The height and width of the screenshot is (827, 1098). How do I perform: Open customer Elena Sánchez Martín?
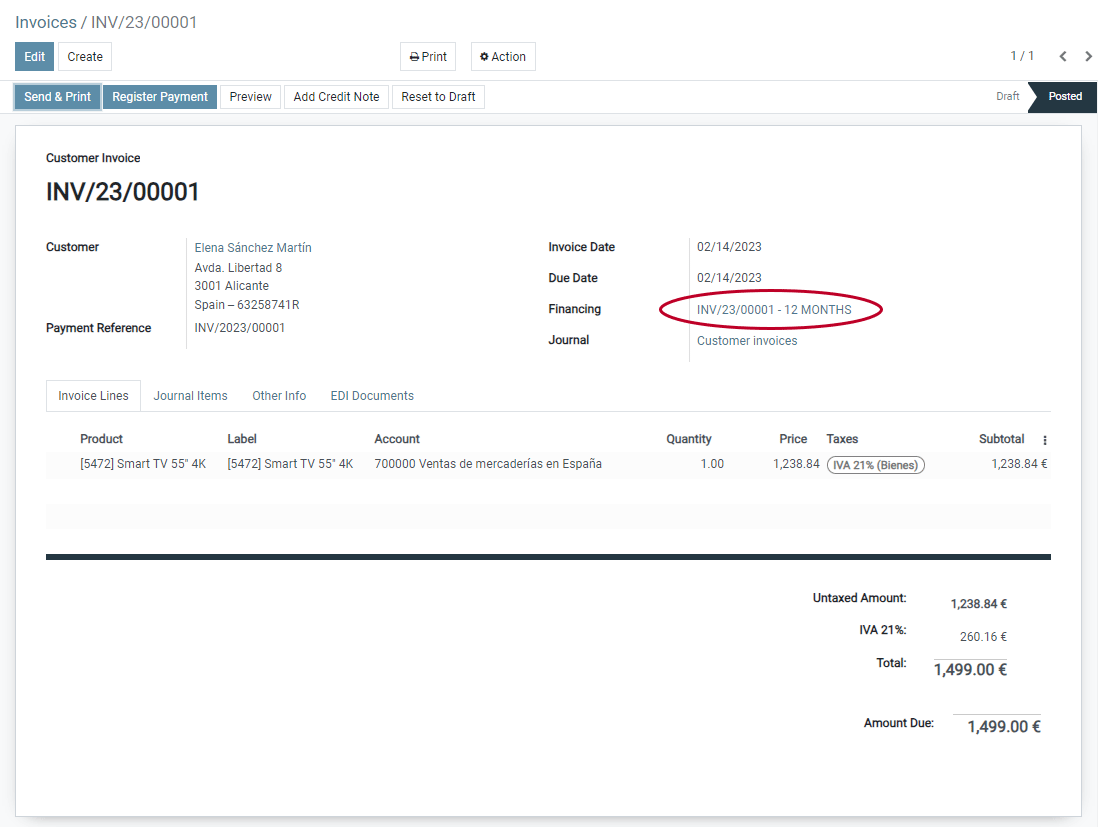253,247
